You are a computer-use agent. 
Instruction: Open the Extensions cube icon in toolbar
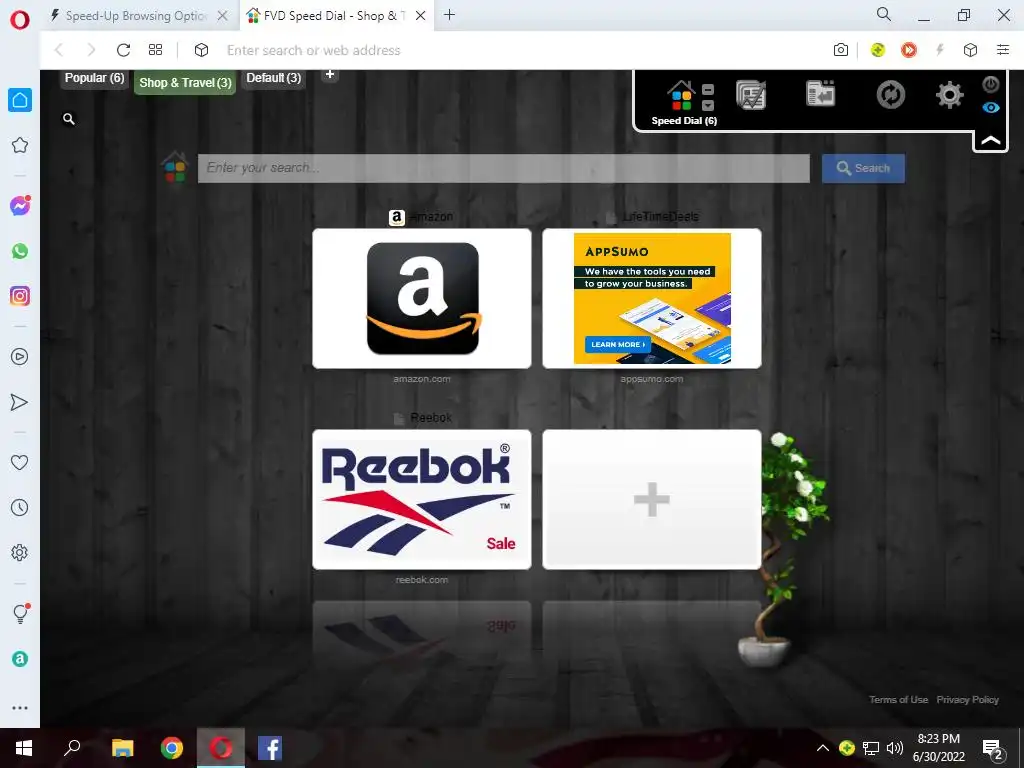click(970, 50)
